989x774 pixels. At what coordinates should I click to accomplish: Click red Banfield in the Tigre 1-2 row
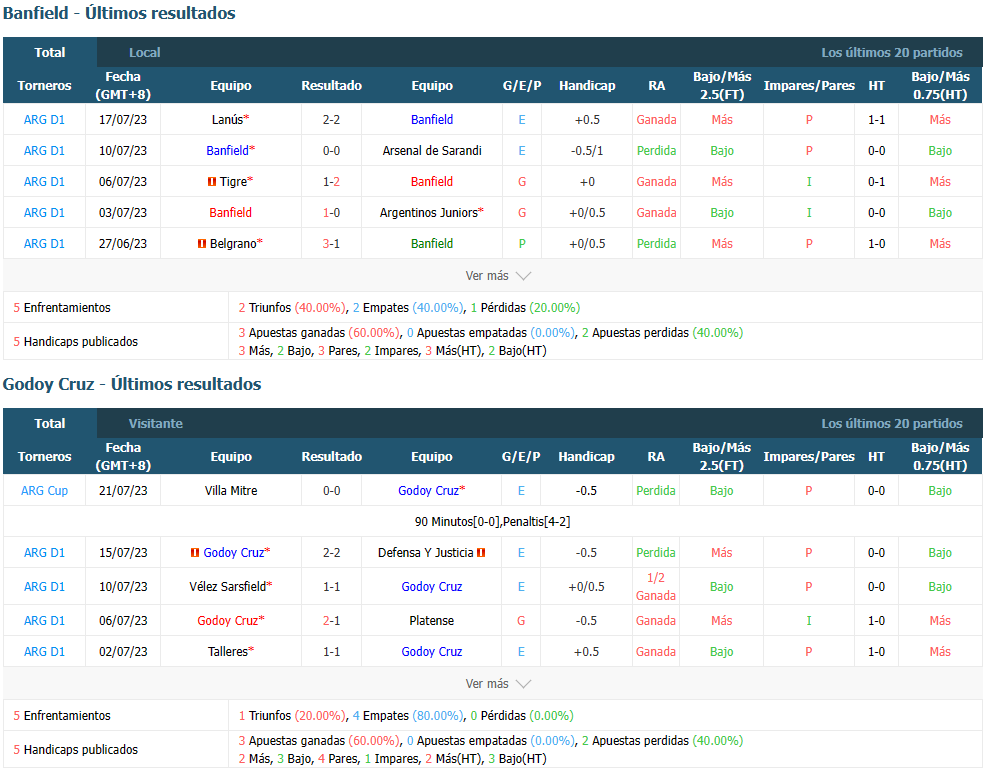432,181
